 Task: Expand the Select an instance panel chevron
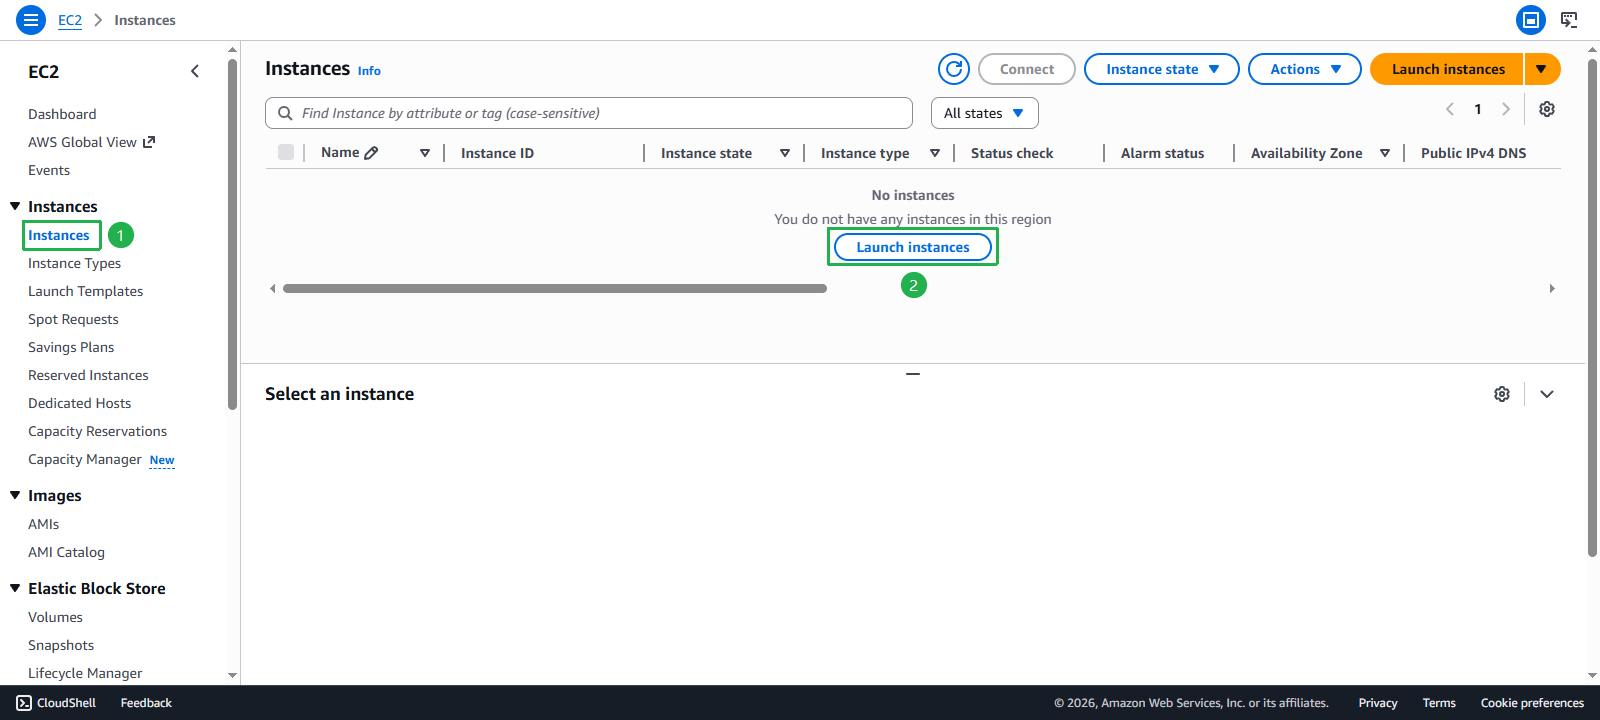pyautogui.click(x=1547, y=394)
